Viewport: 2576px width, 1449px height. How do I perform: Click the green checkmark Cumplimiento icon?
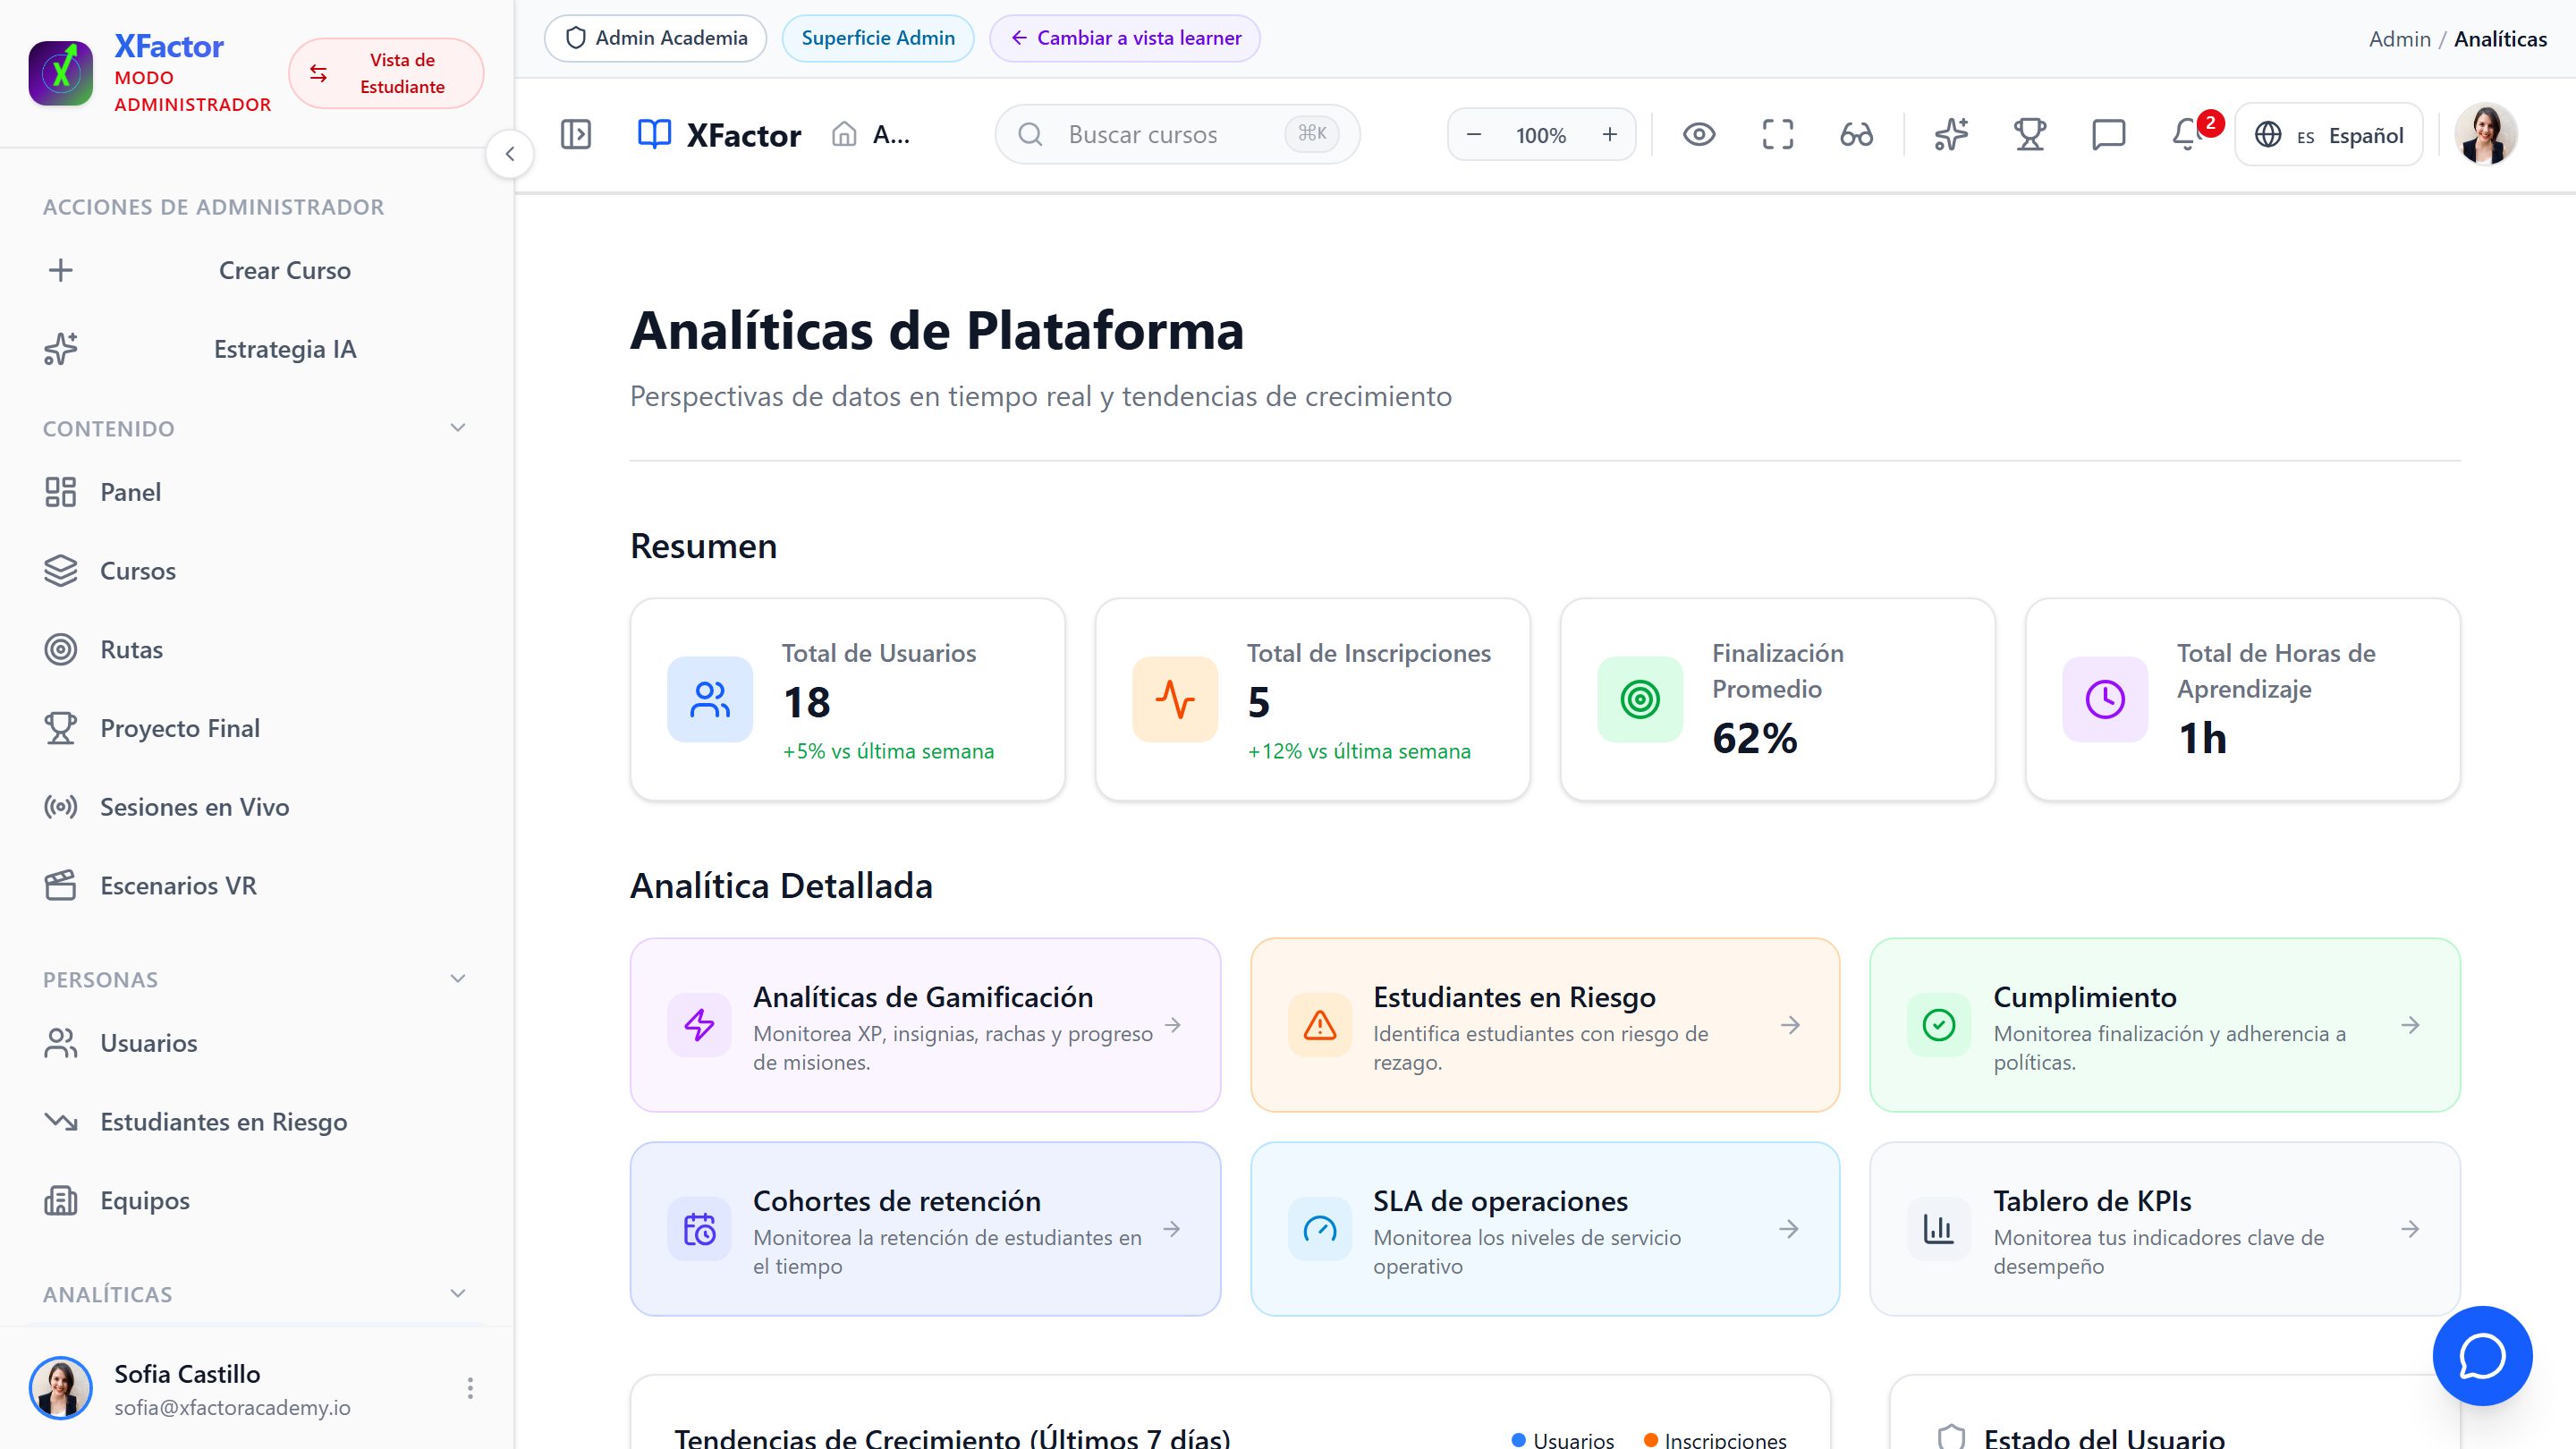(x=1939, y=1025)
